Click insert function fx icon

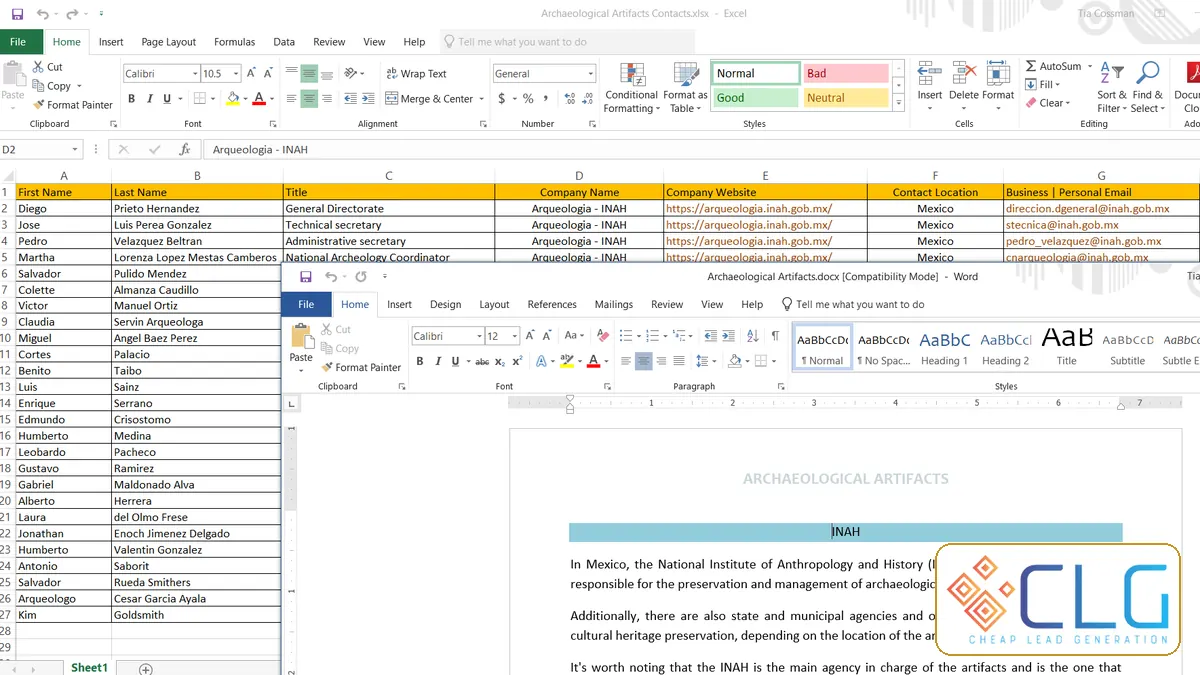(x=184, y=149)
